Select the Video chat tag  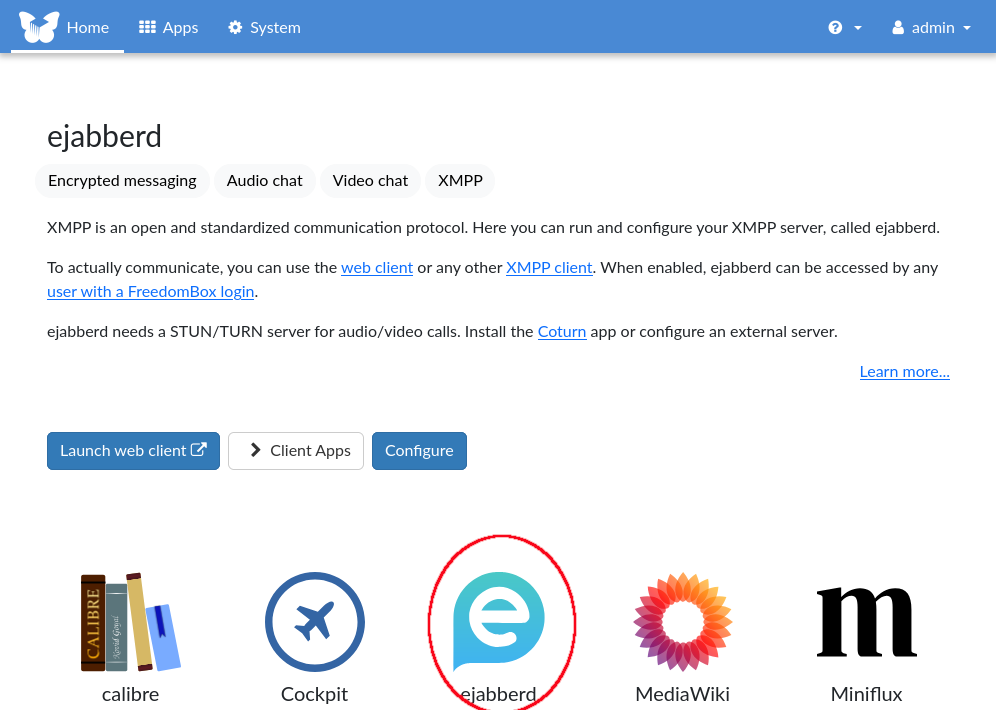click(x=370, y=181)
